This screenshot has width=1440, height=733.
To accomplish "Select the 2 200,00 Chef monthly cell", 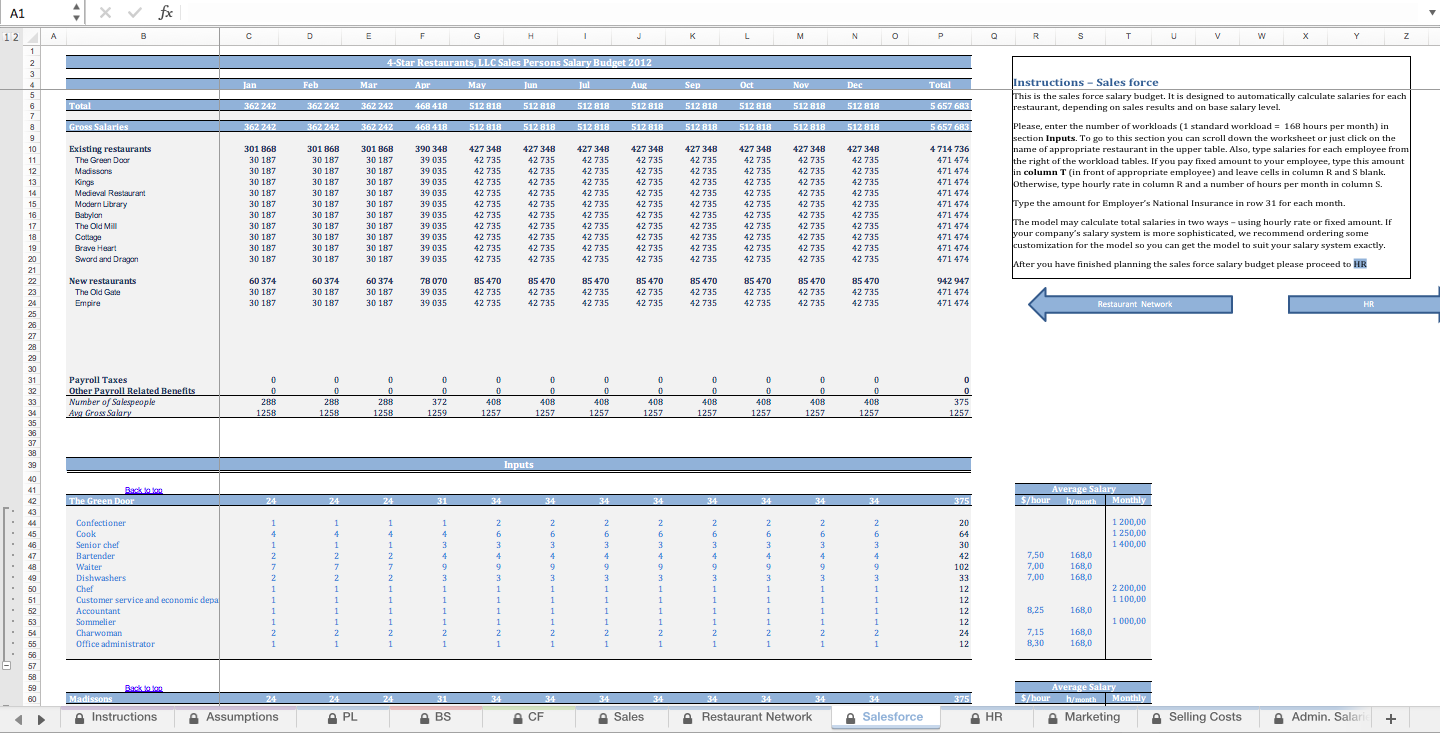I will point(1129,589).
